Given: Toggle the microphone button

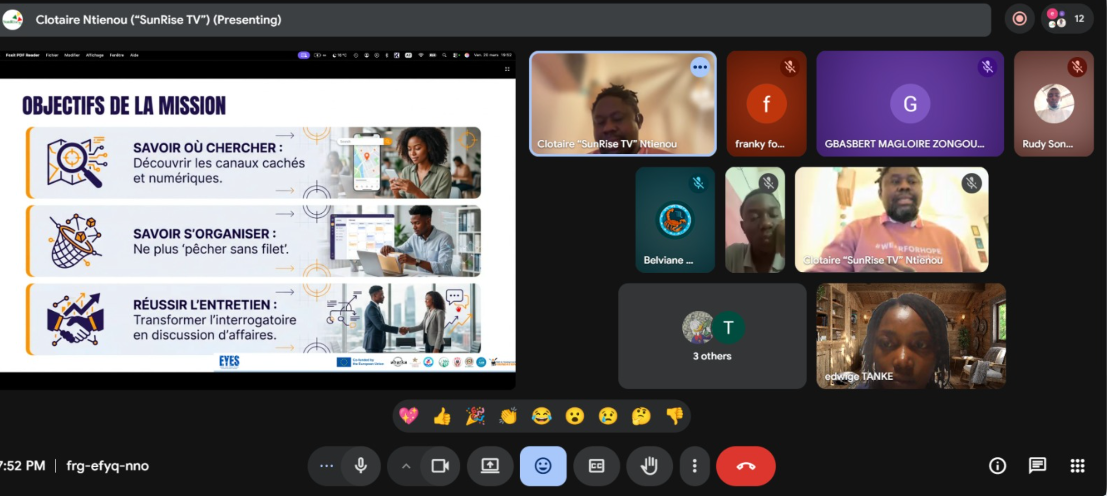Looking at the screenshot, I should tap(360, 466).
